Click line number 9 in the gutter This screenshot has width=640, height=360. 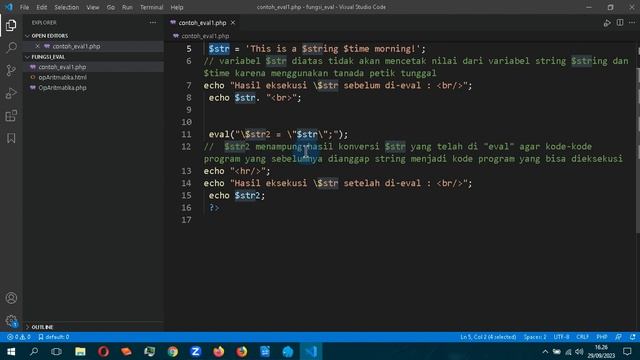[x=188, y=110]
